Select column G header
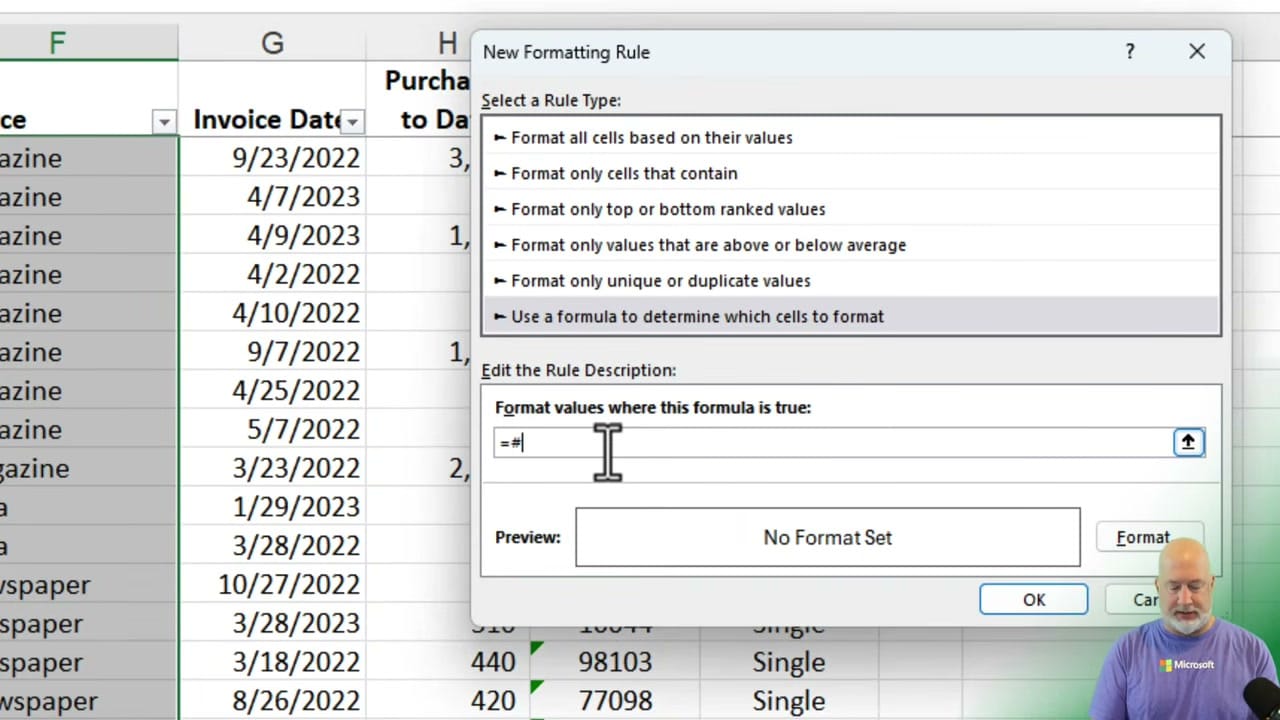The height and width of the screenshot is (720, 1280). click(272, 42)
